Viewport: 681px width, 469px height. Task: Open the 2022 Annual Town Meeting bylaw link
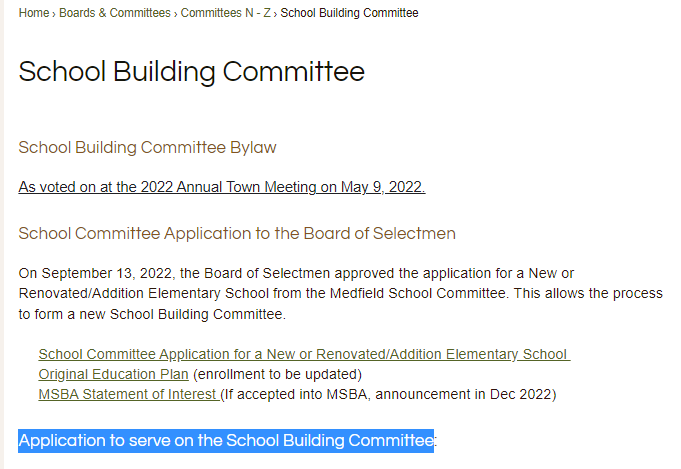coord(221,187)
